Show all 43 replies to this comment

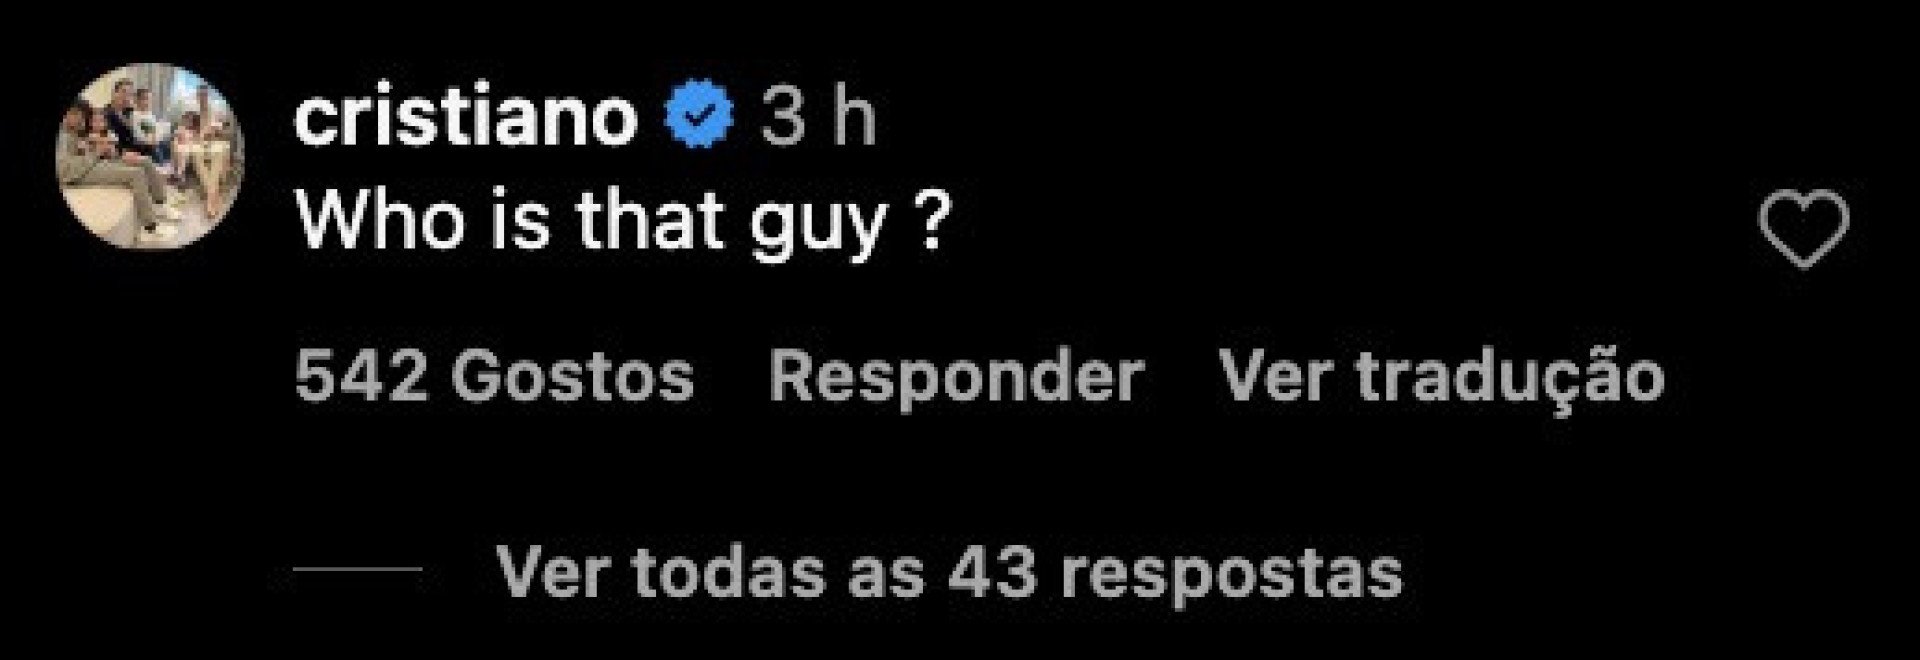[x=950, y=574]
